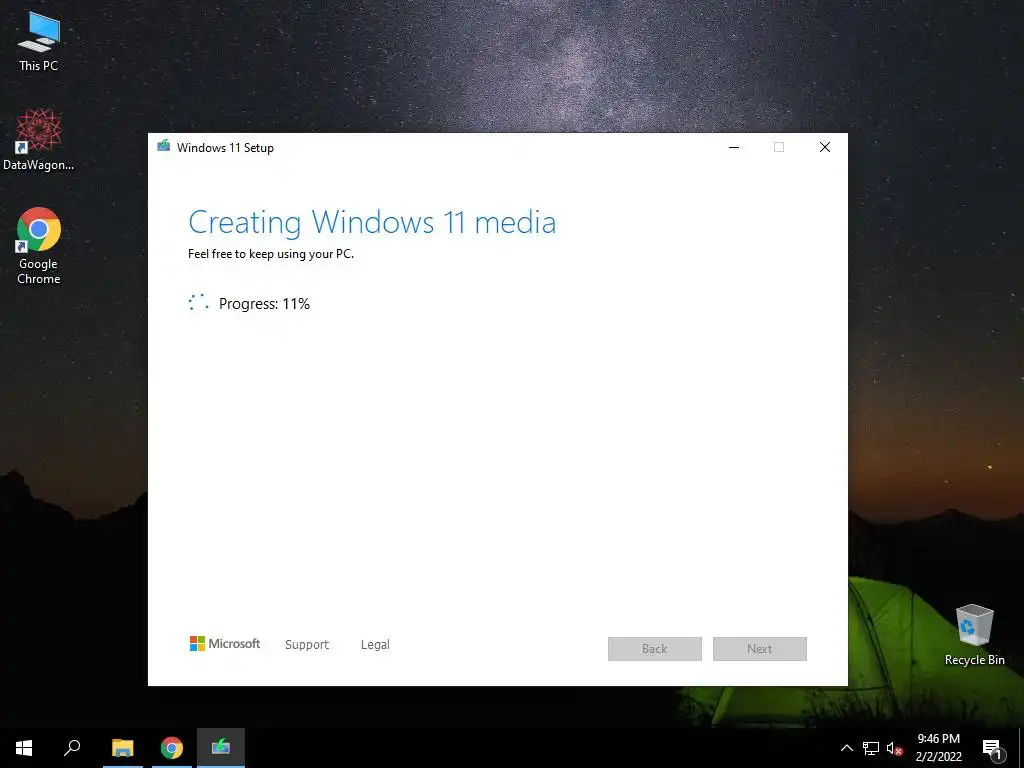1024x768 pixels.
Task: Show hidden system tray icons
Action: (846, 748)
